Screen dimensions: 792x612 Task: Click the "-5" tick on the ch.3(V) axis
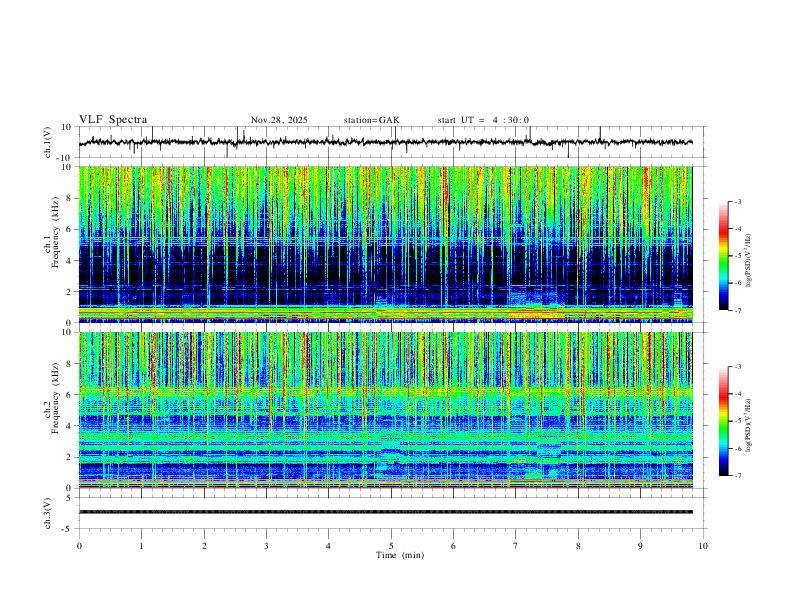click(x=67, y=529)
